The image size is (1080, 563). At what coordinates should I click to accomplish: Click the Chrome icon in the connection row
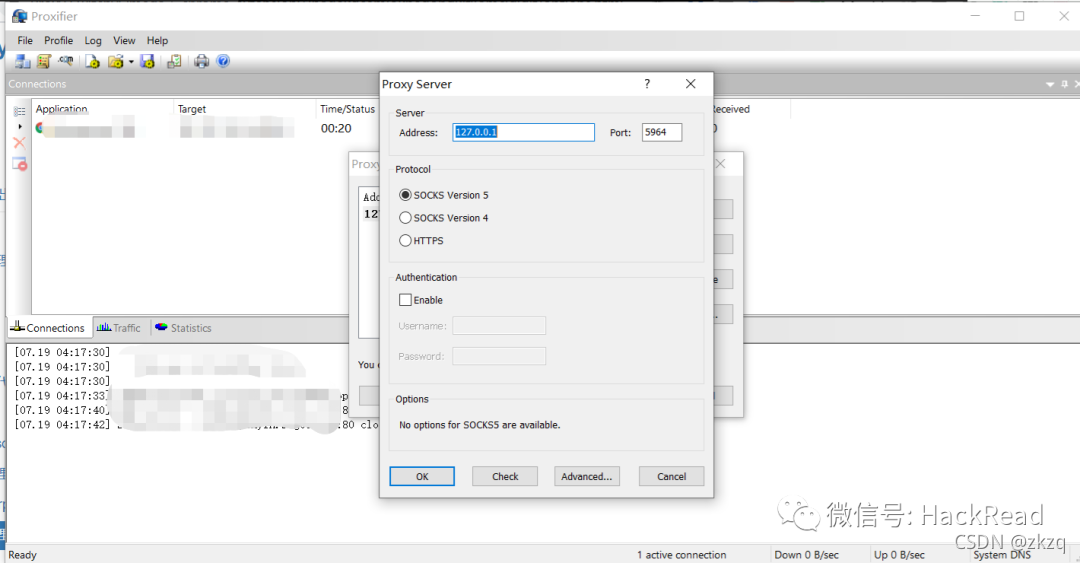pos(40,128)
